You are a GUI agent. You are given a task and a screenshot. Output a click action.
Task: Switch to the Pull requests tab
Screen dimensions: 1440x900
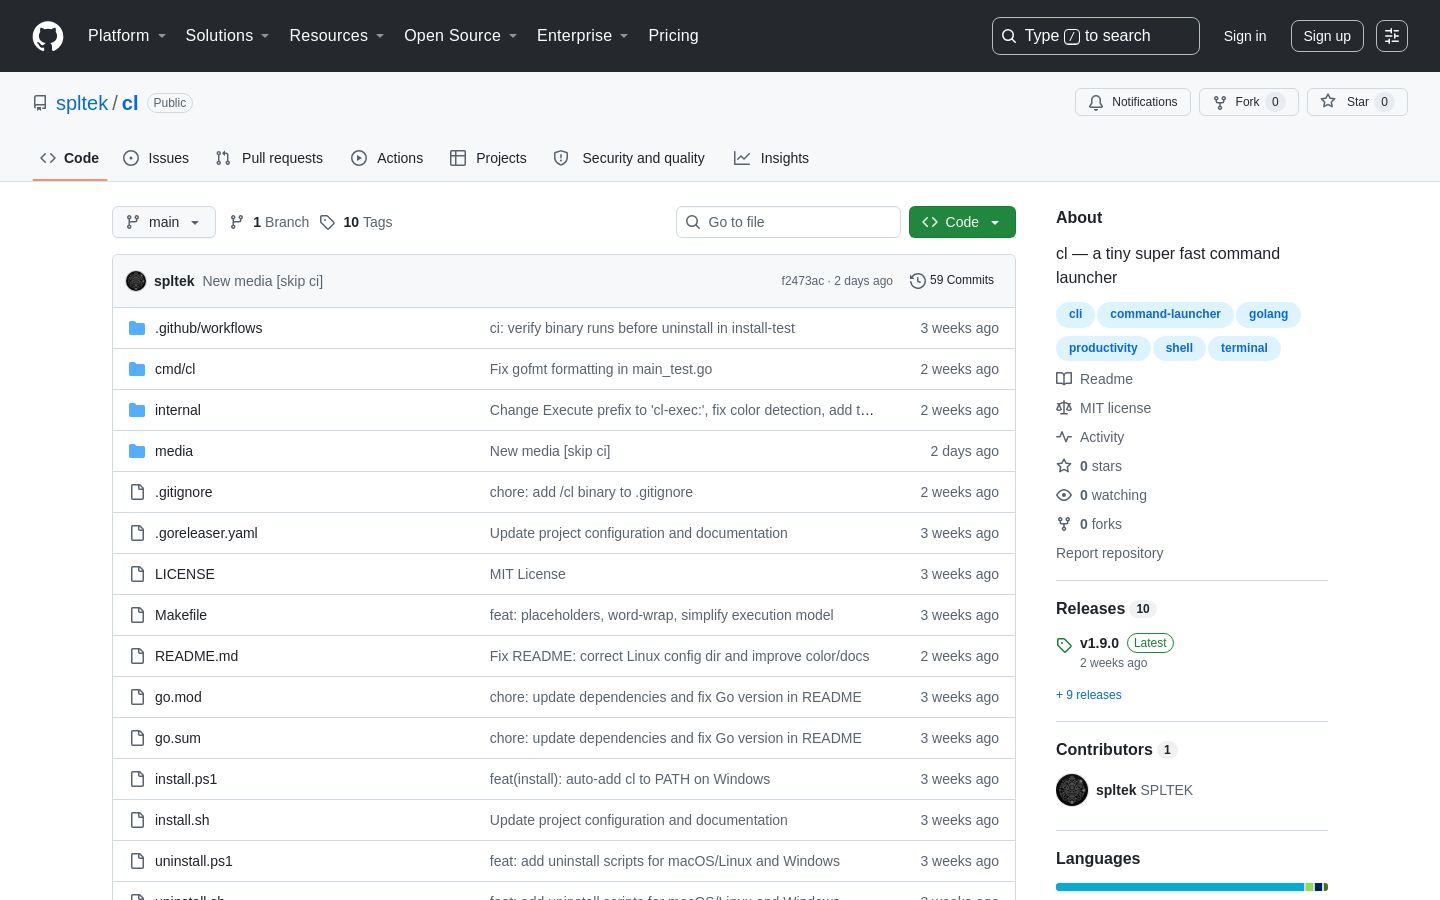269,158
